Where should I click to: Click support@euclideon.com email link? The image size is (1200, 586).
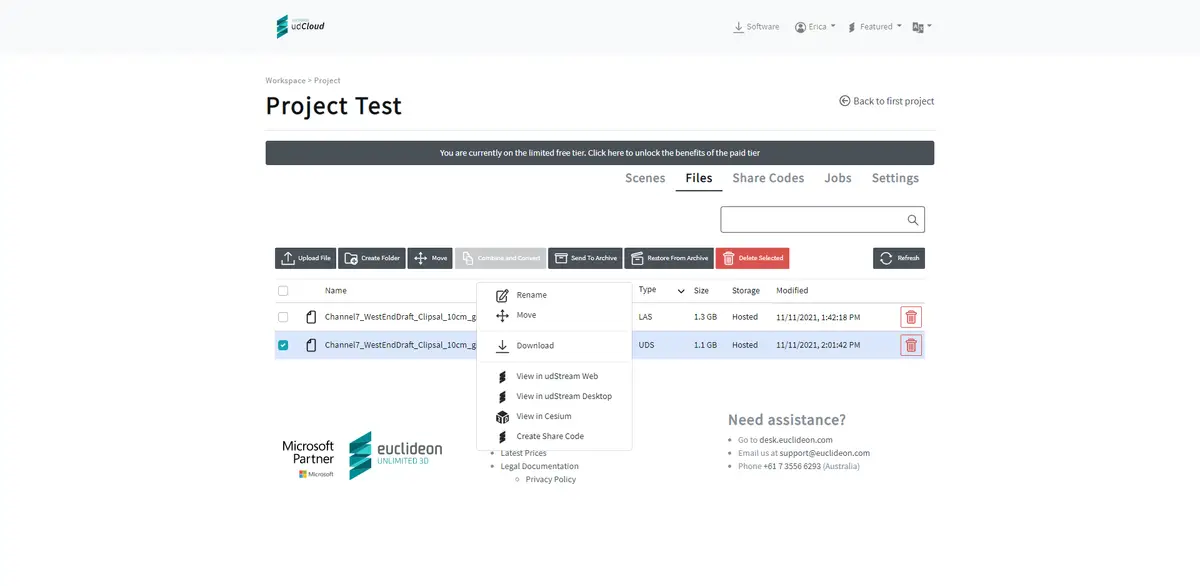coord(825,453)
